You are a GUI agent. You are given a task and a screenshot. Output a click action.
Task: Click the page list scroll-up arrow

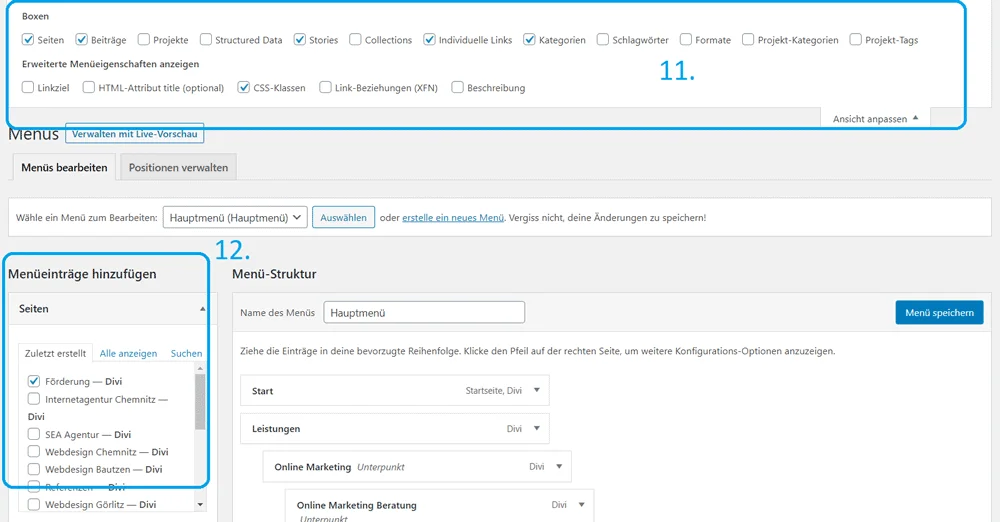[x=200, y=368]
